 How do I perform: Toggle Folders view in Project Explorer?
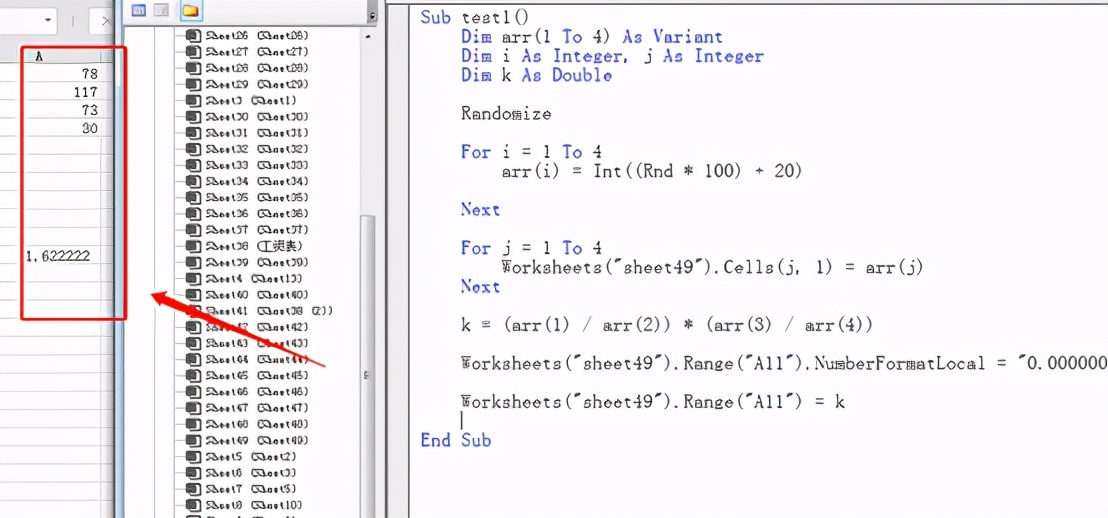[x=189, y=11]
